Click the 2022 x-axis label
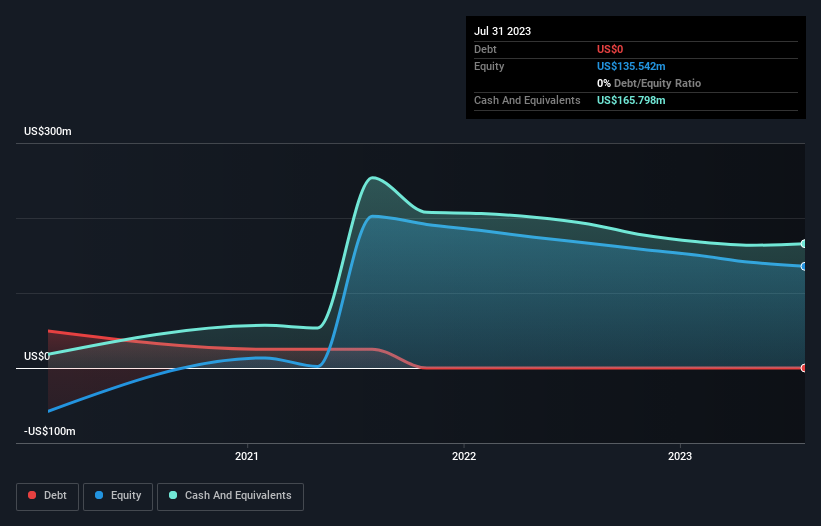Screen dimensions: 821x526 [464, 456]
